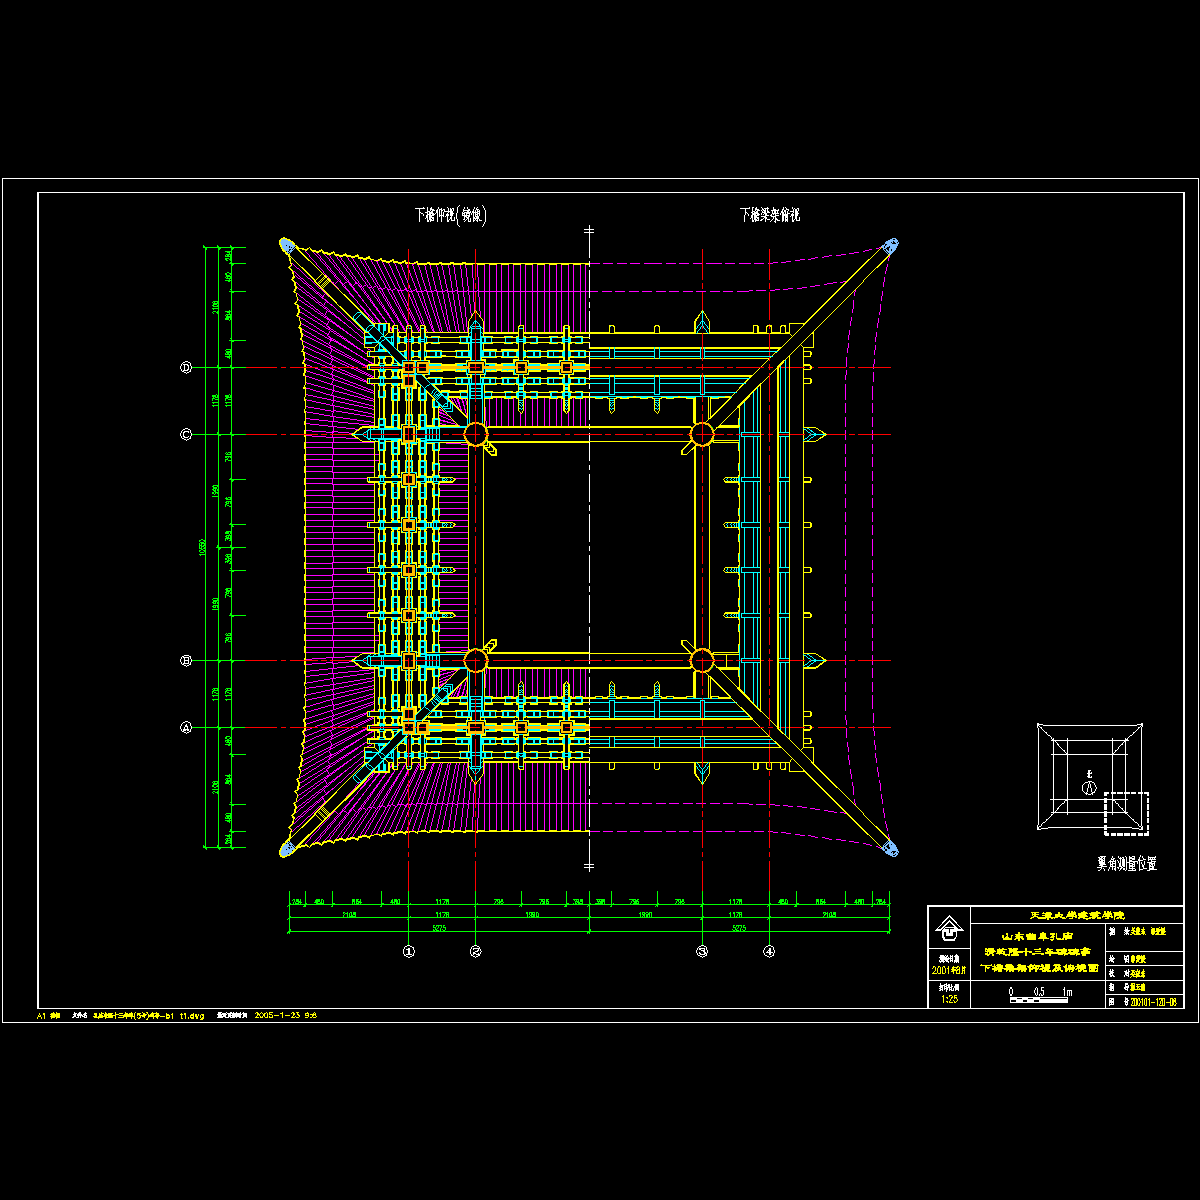Click the 5275 dimension under grid bubbles 1-2
1200x1200 pixels.
pyautogui.click(x=438, y=927)
